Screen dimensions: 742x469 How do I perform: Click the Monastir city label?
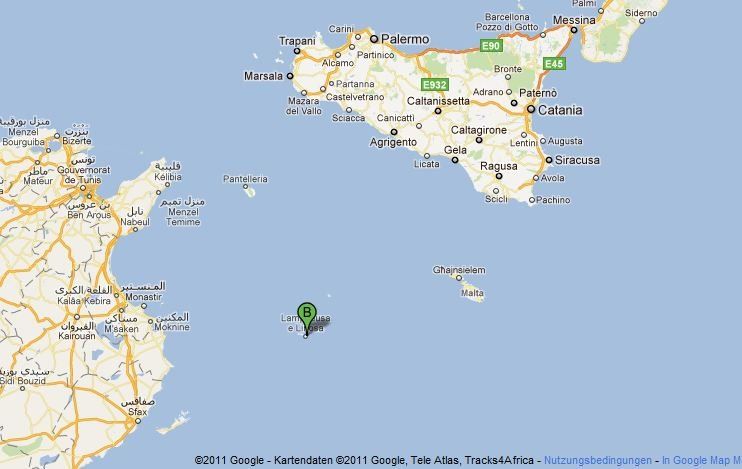(x=143, y=297)
